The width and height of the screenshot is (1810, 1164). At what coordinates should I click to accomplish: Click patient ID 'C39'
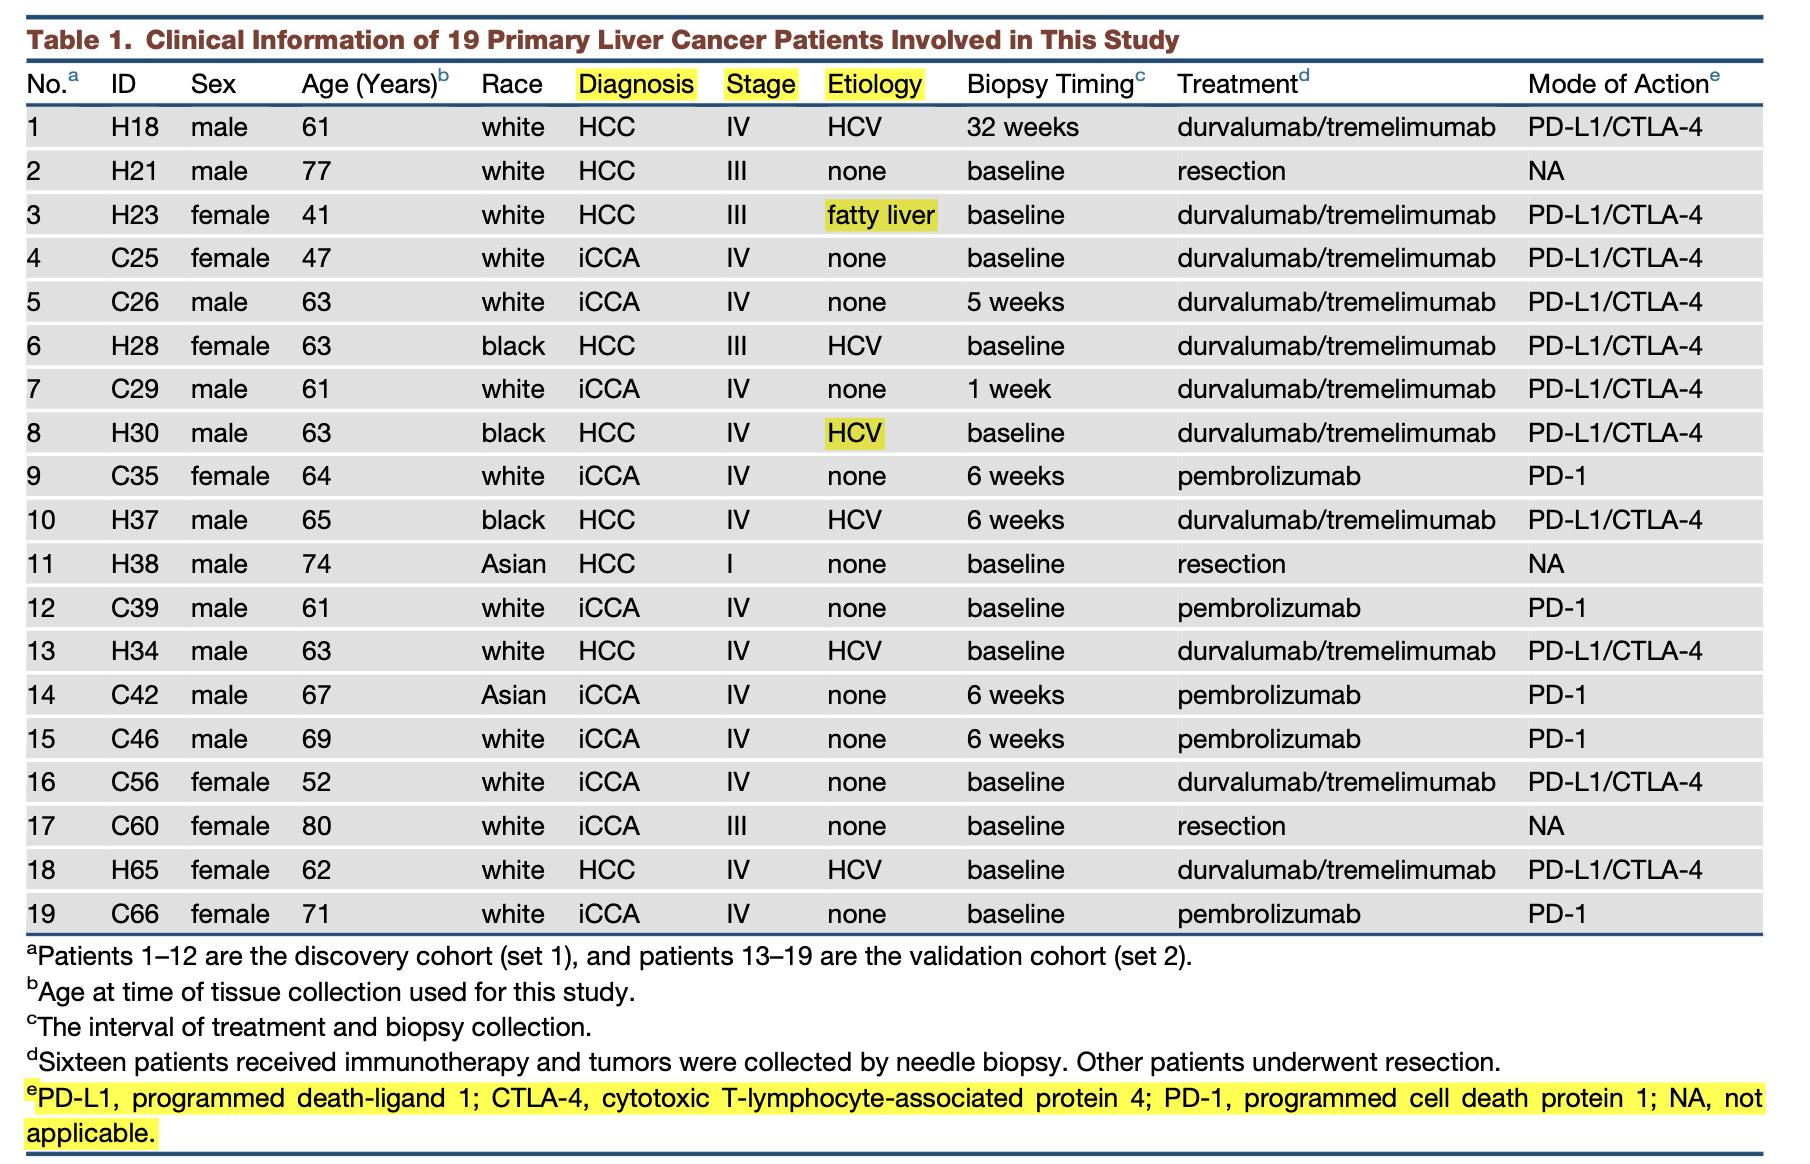click(x=135, y=608)
